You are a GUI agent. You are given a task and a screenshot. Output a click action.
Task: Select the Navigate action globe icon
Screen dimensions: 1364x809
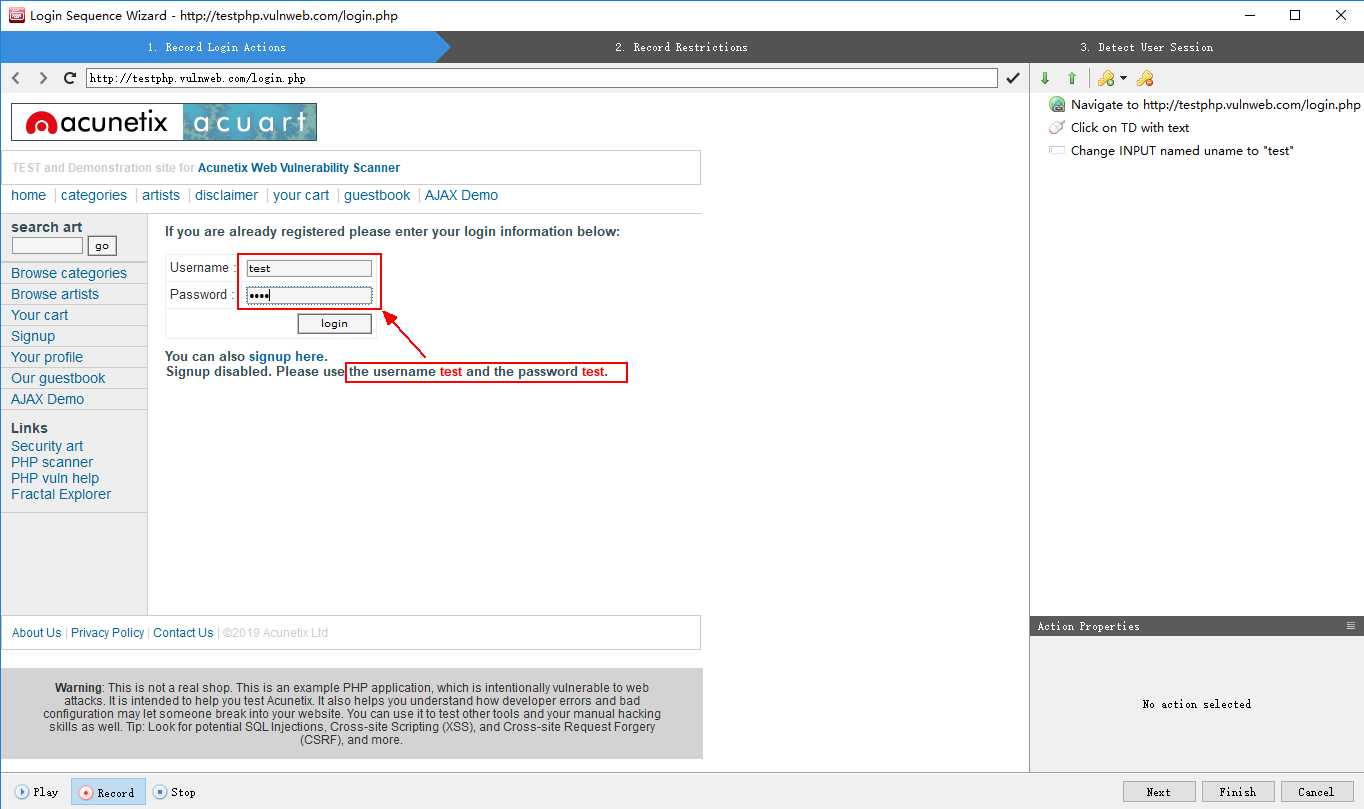coord(1057,104)
